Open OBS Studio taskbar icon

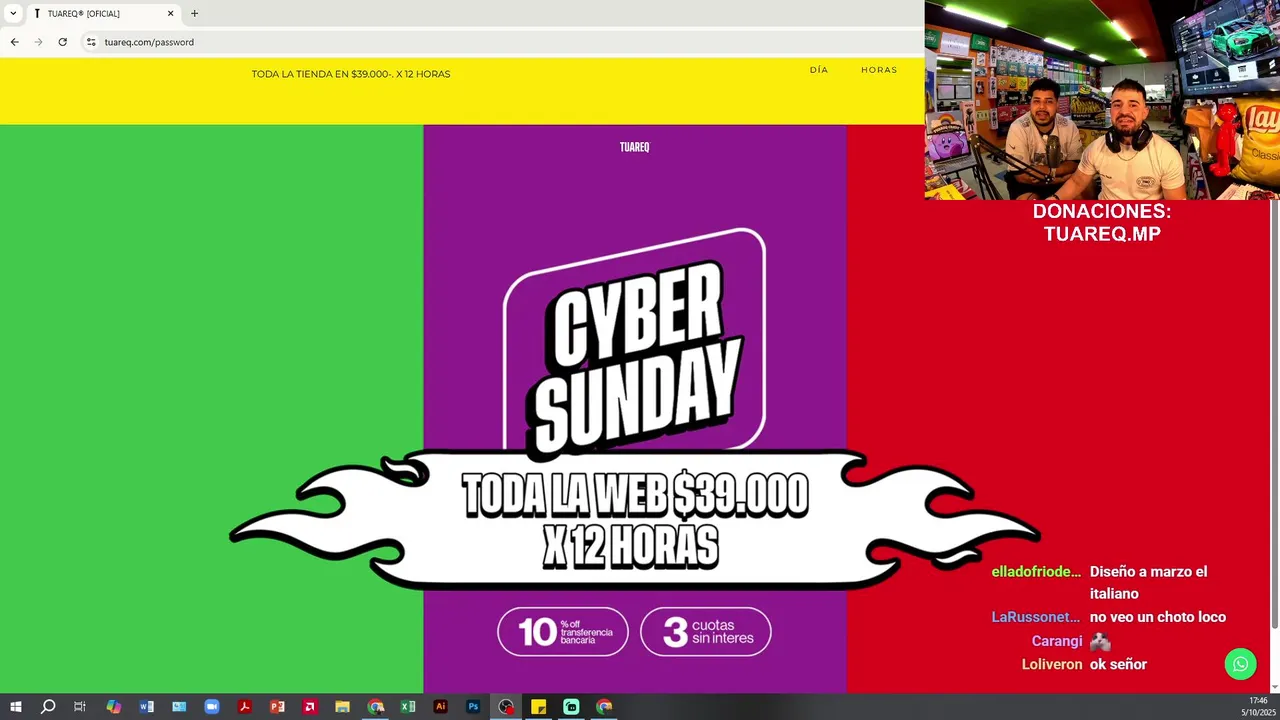tap(506, 707)
